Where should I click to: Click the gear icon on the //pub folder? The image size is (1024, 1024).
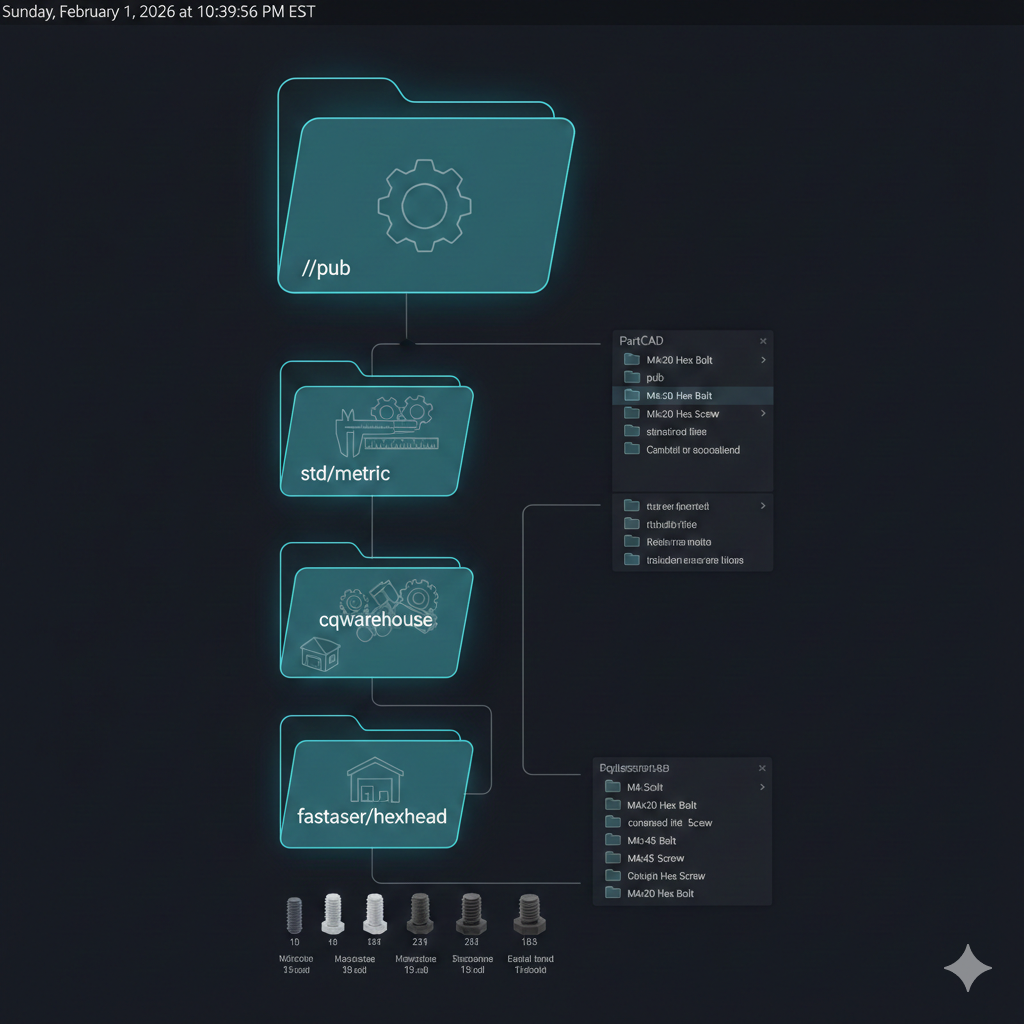pyautogui.click(x=424, y=207)
